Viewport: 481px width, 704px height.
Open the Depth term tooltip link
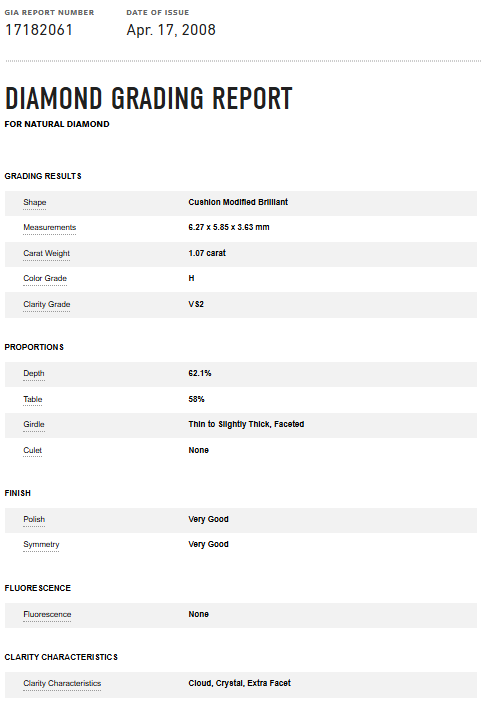click(x=34, y=374)
